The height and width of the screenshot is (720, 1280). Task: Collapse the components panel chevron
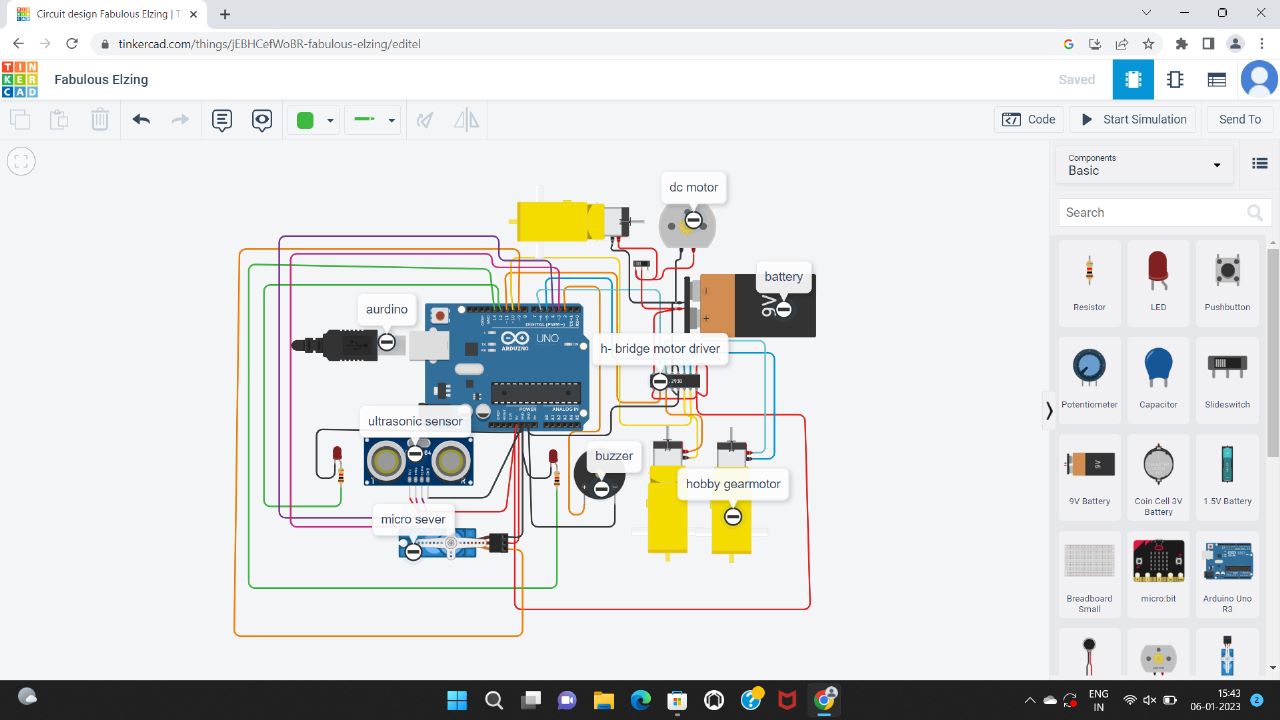[1049, 410]
